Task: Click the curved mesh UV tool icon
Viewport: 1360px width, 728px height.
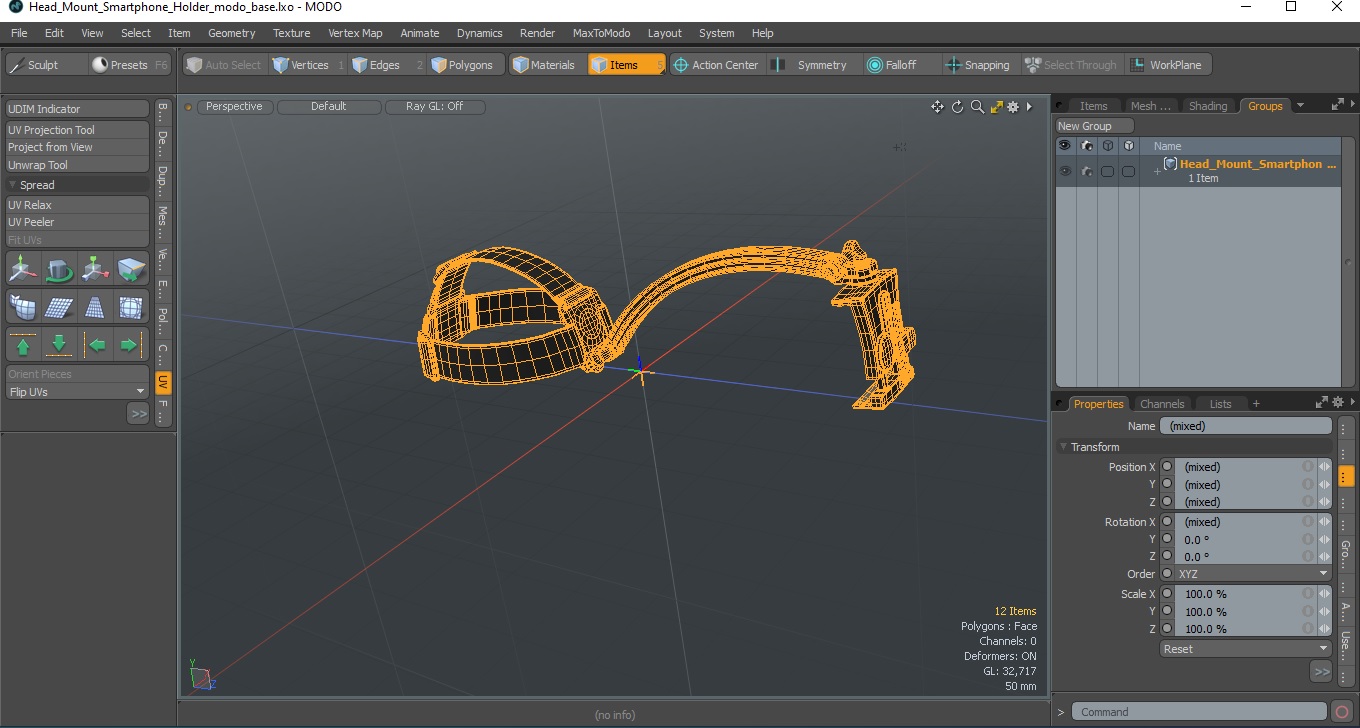Action: pyautogui.click(x=23, y=306)
